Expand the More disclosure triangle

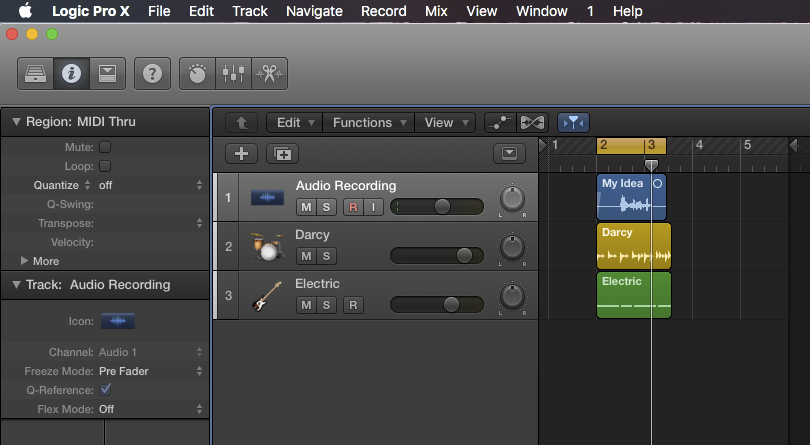[25, 261]
